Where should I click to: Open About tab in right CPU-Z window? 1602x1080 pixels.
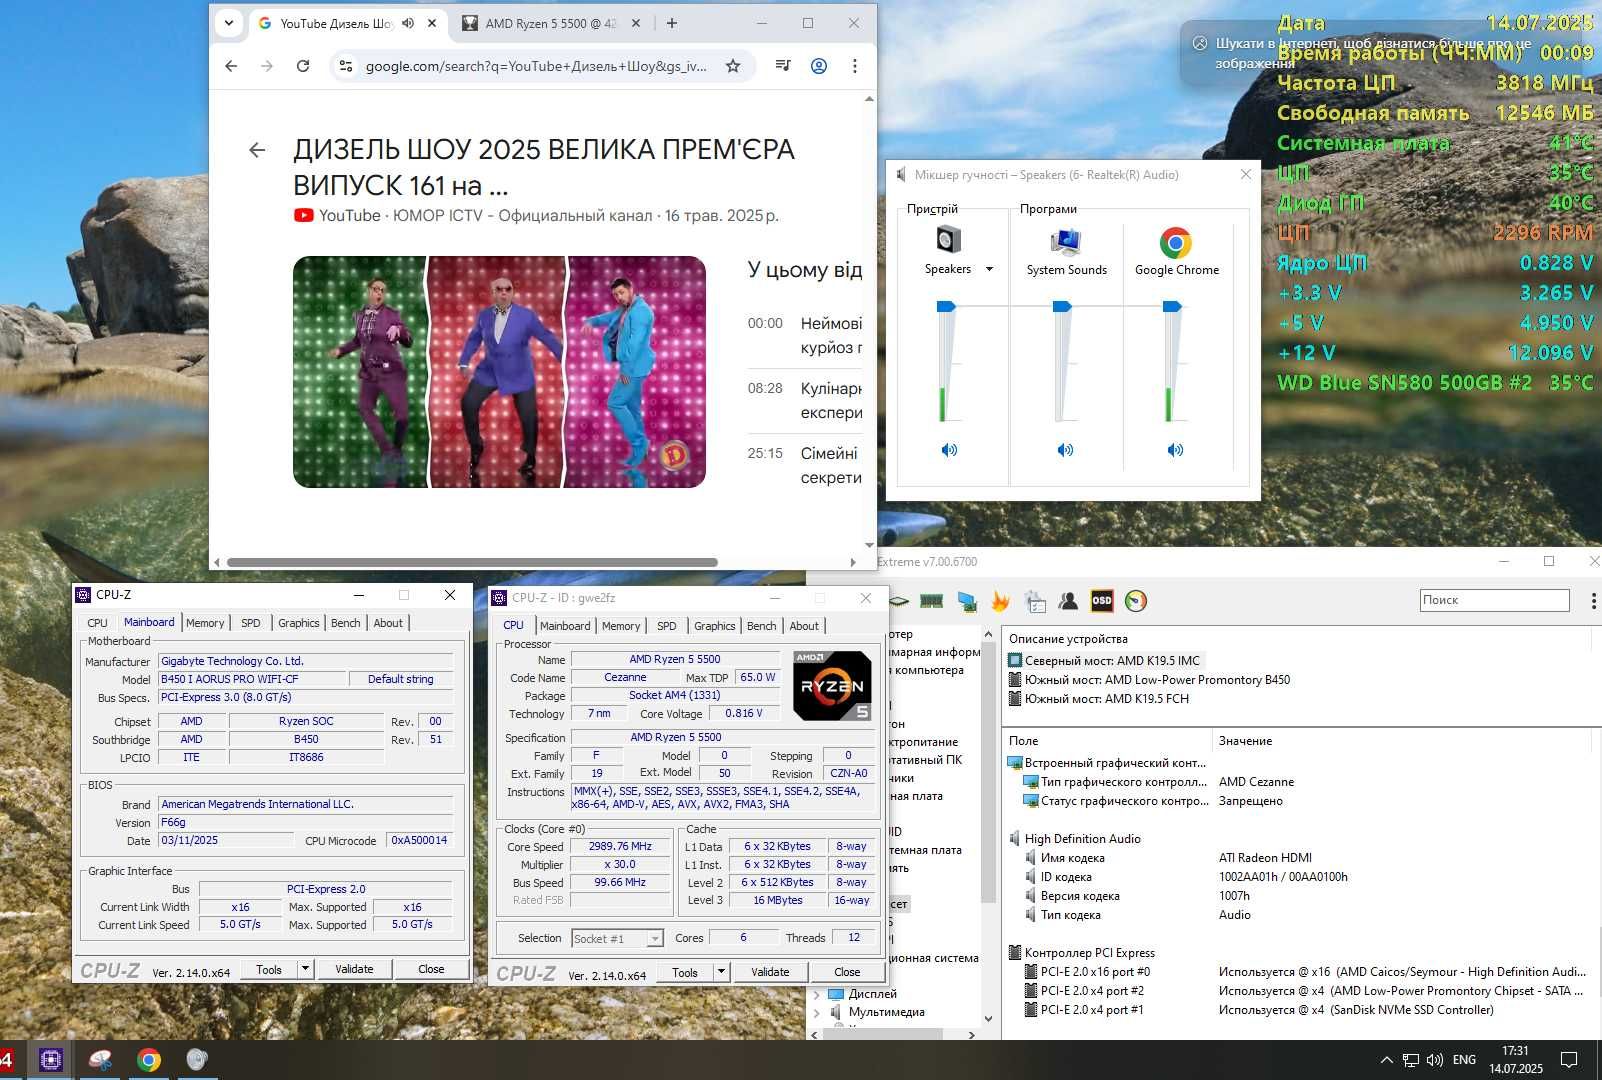(804, 626)
